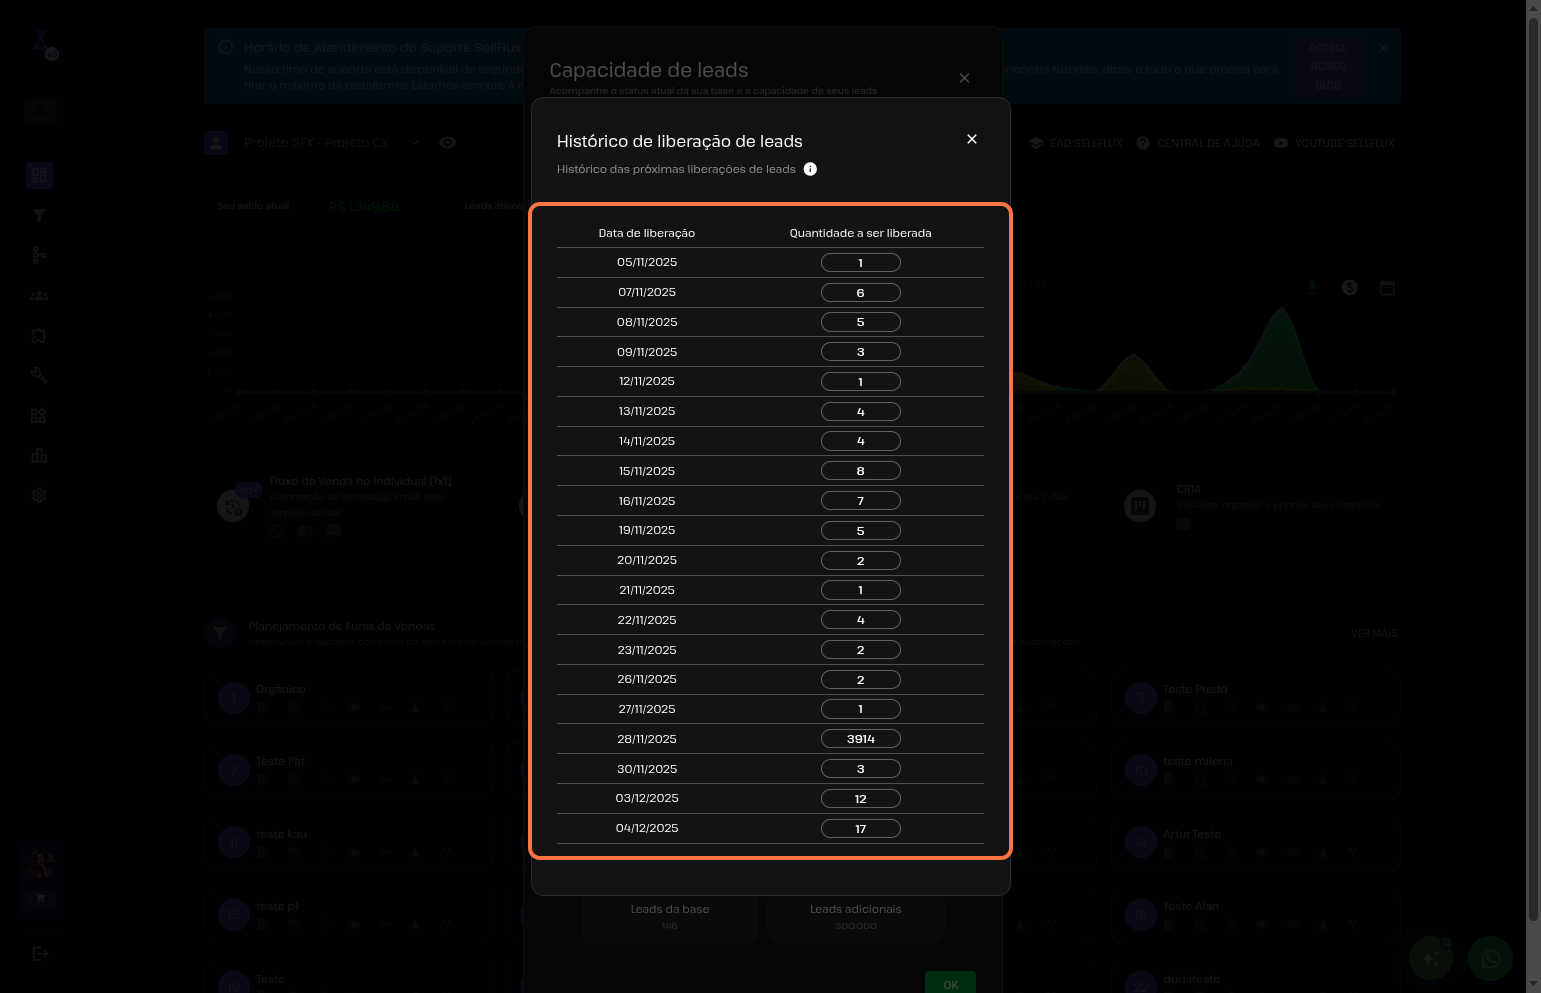
Task: Open the wrench tools icon in sidebar
Action: coord(39,375)
